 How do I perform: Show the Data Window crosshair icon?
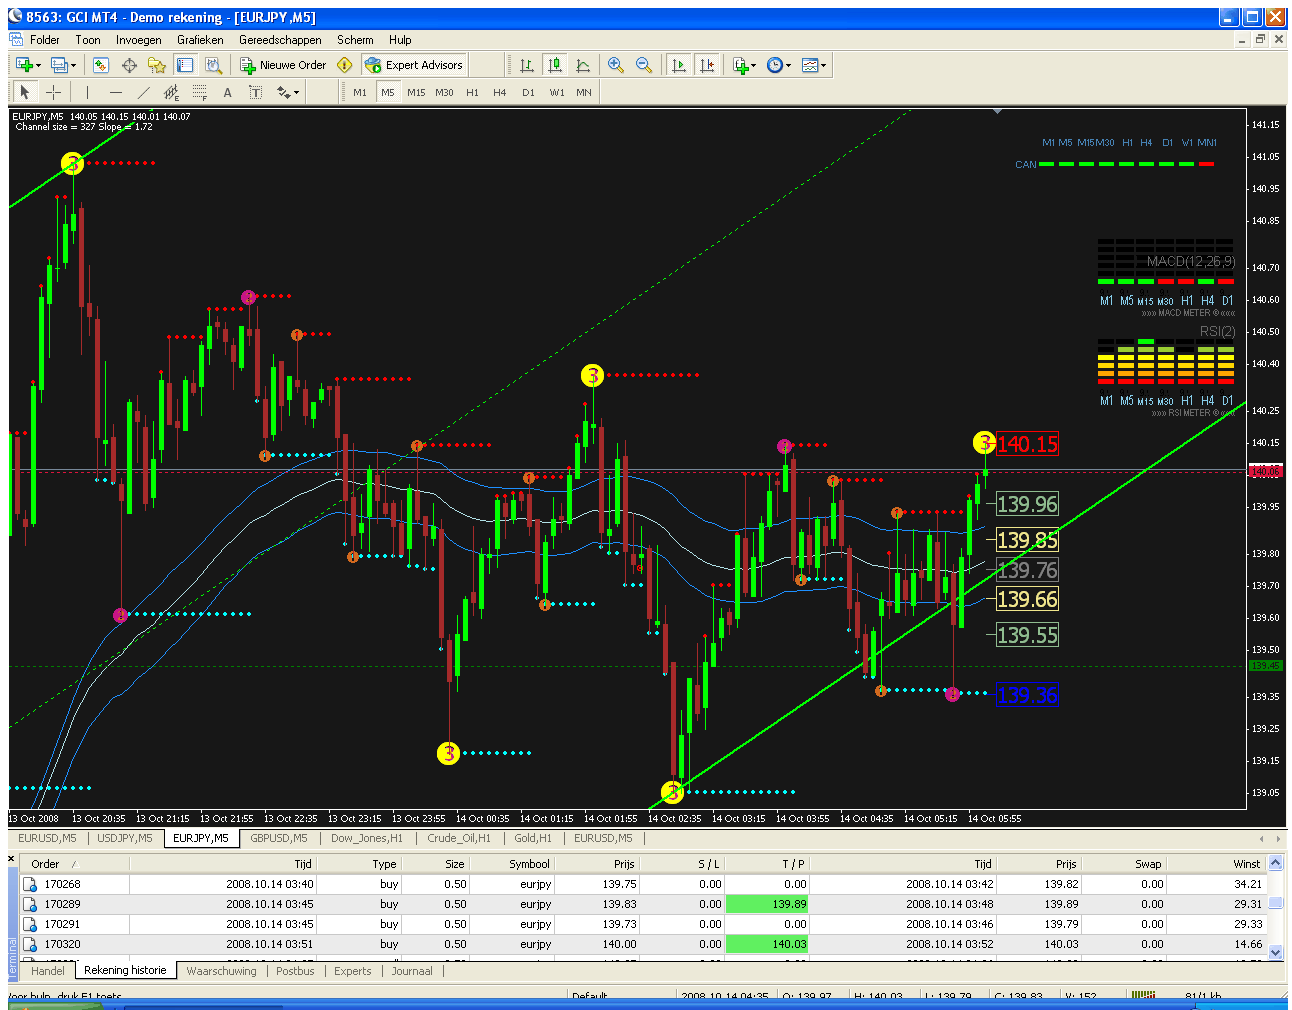[129, 65]
